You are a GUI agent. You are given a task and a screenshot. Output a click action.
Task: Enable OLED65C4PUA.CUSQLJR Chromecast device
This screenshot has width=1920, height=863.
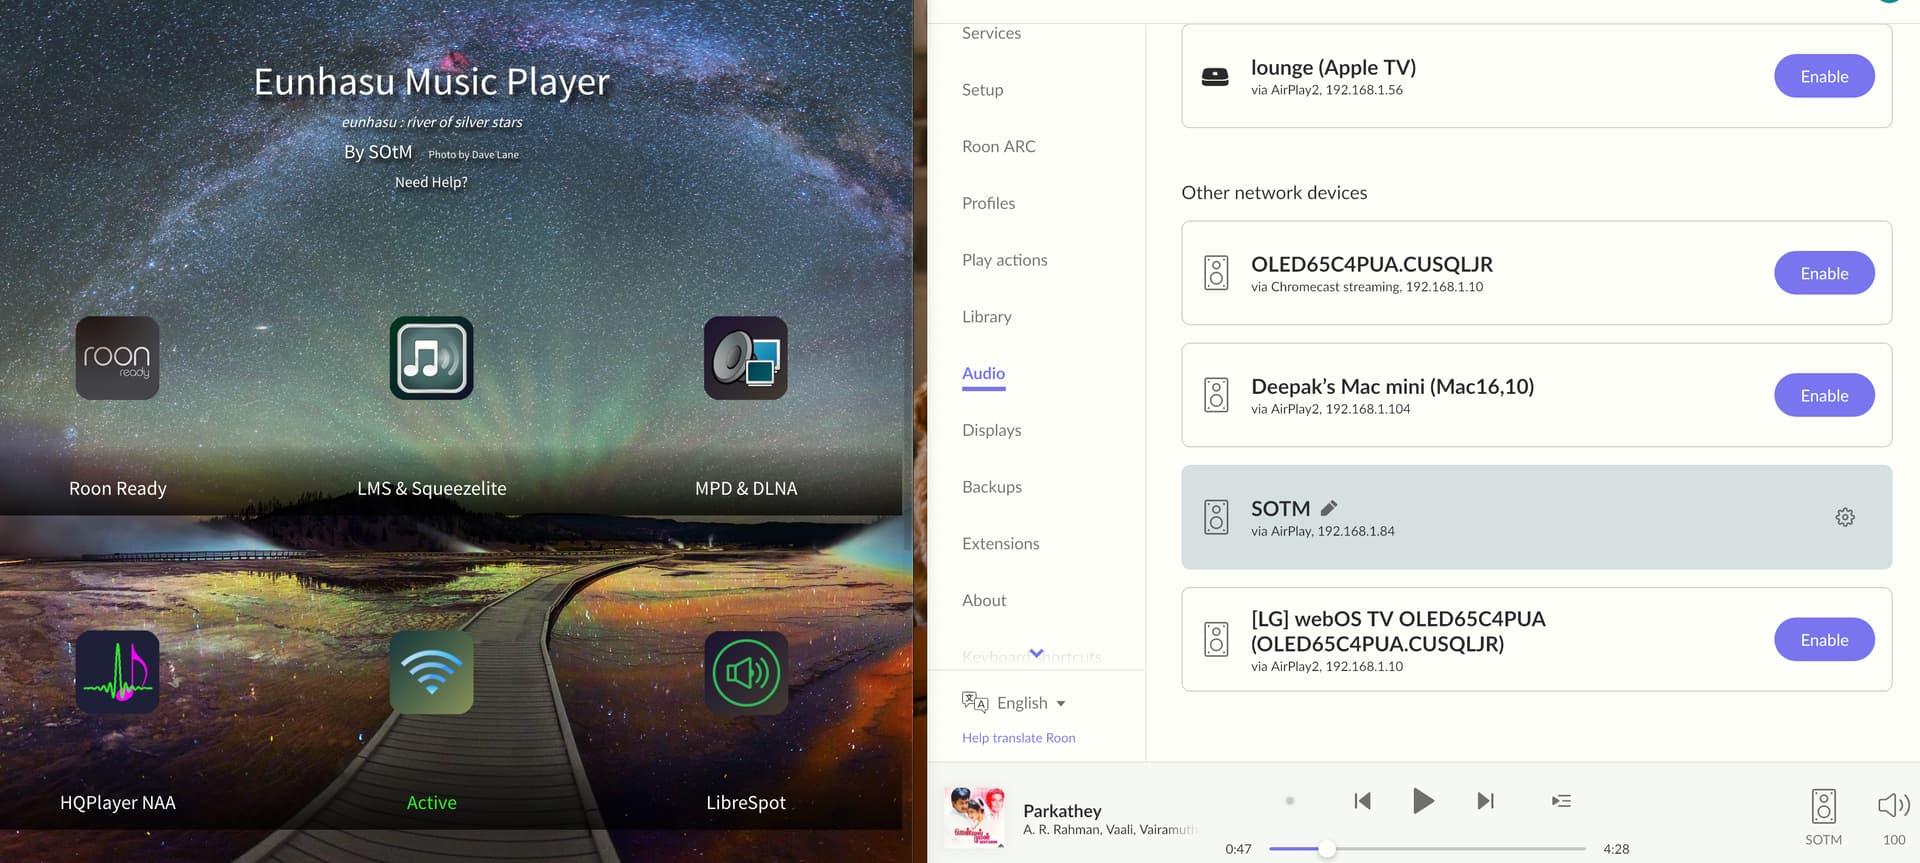coord(1824,273)
